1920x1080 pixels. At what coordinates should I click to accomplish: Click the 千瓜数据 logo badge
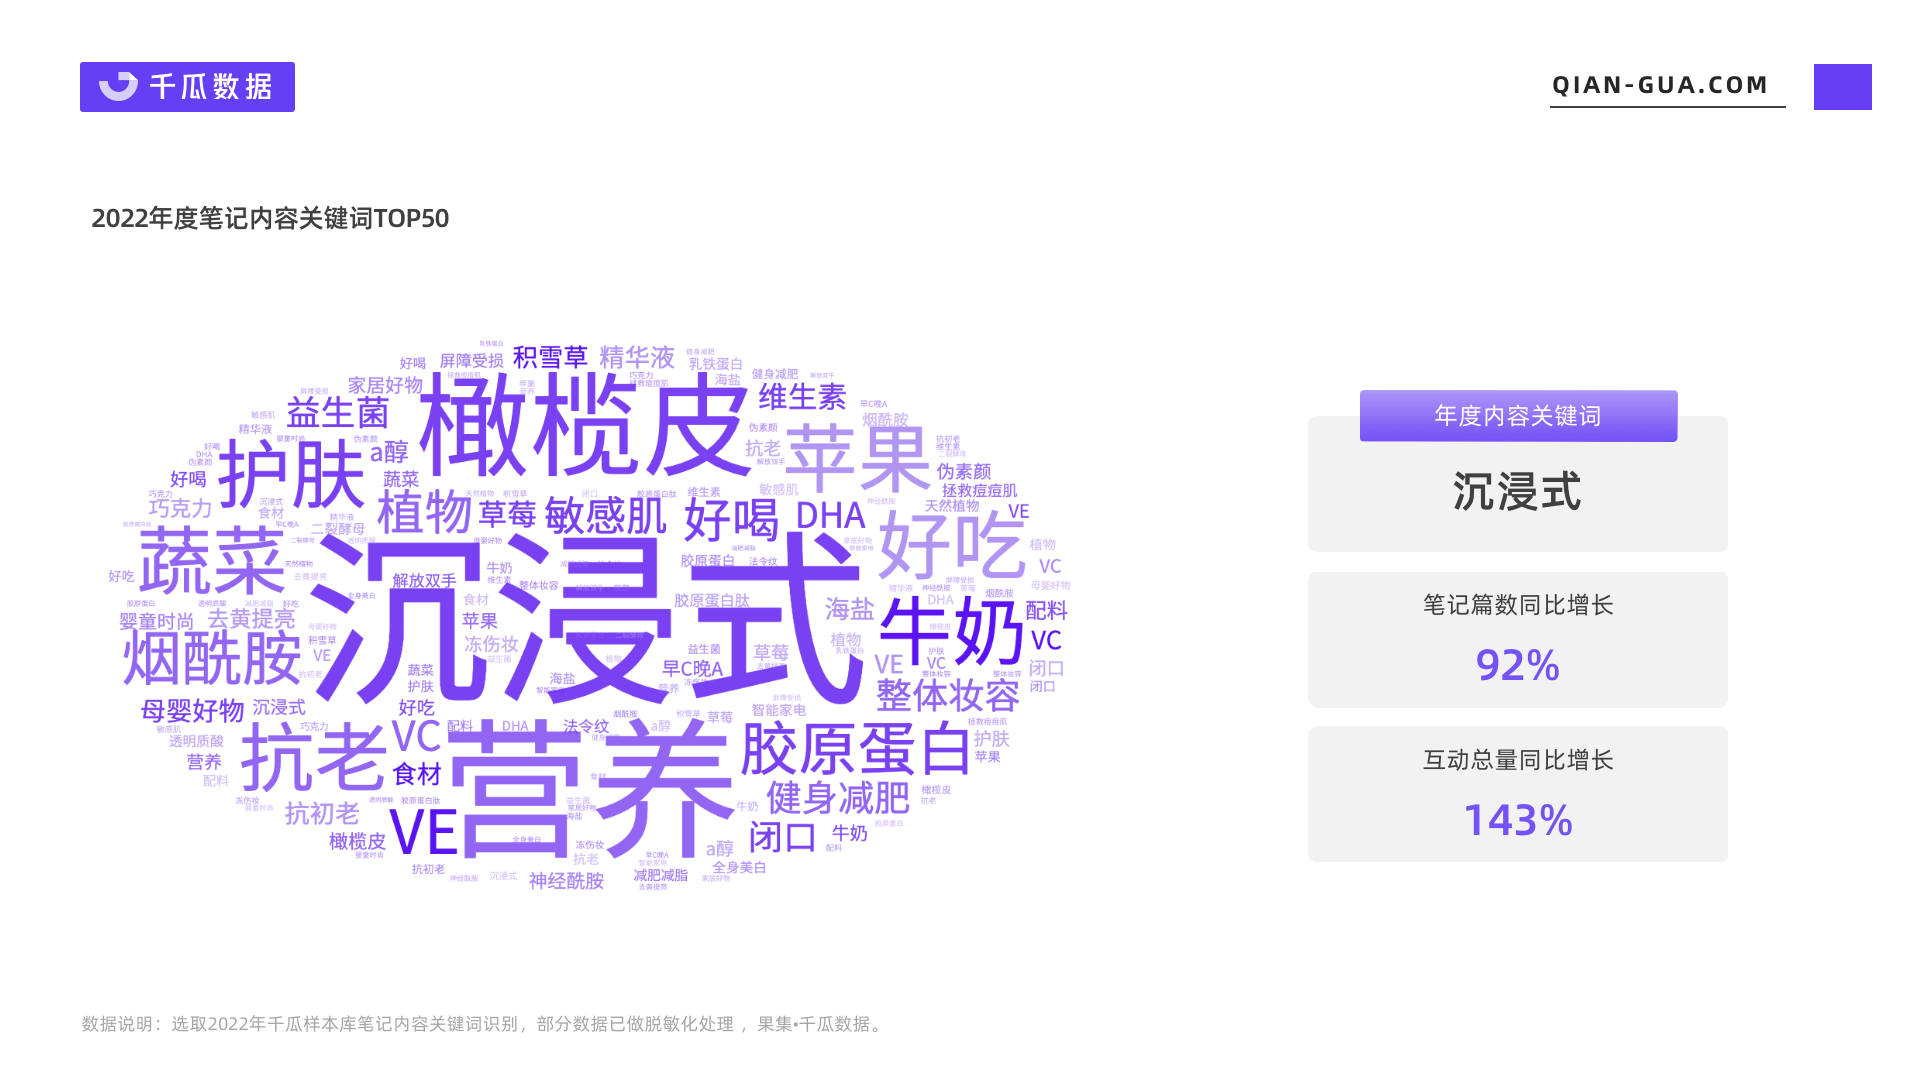click(187, 87)
